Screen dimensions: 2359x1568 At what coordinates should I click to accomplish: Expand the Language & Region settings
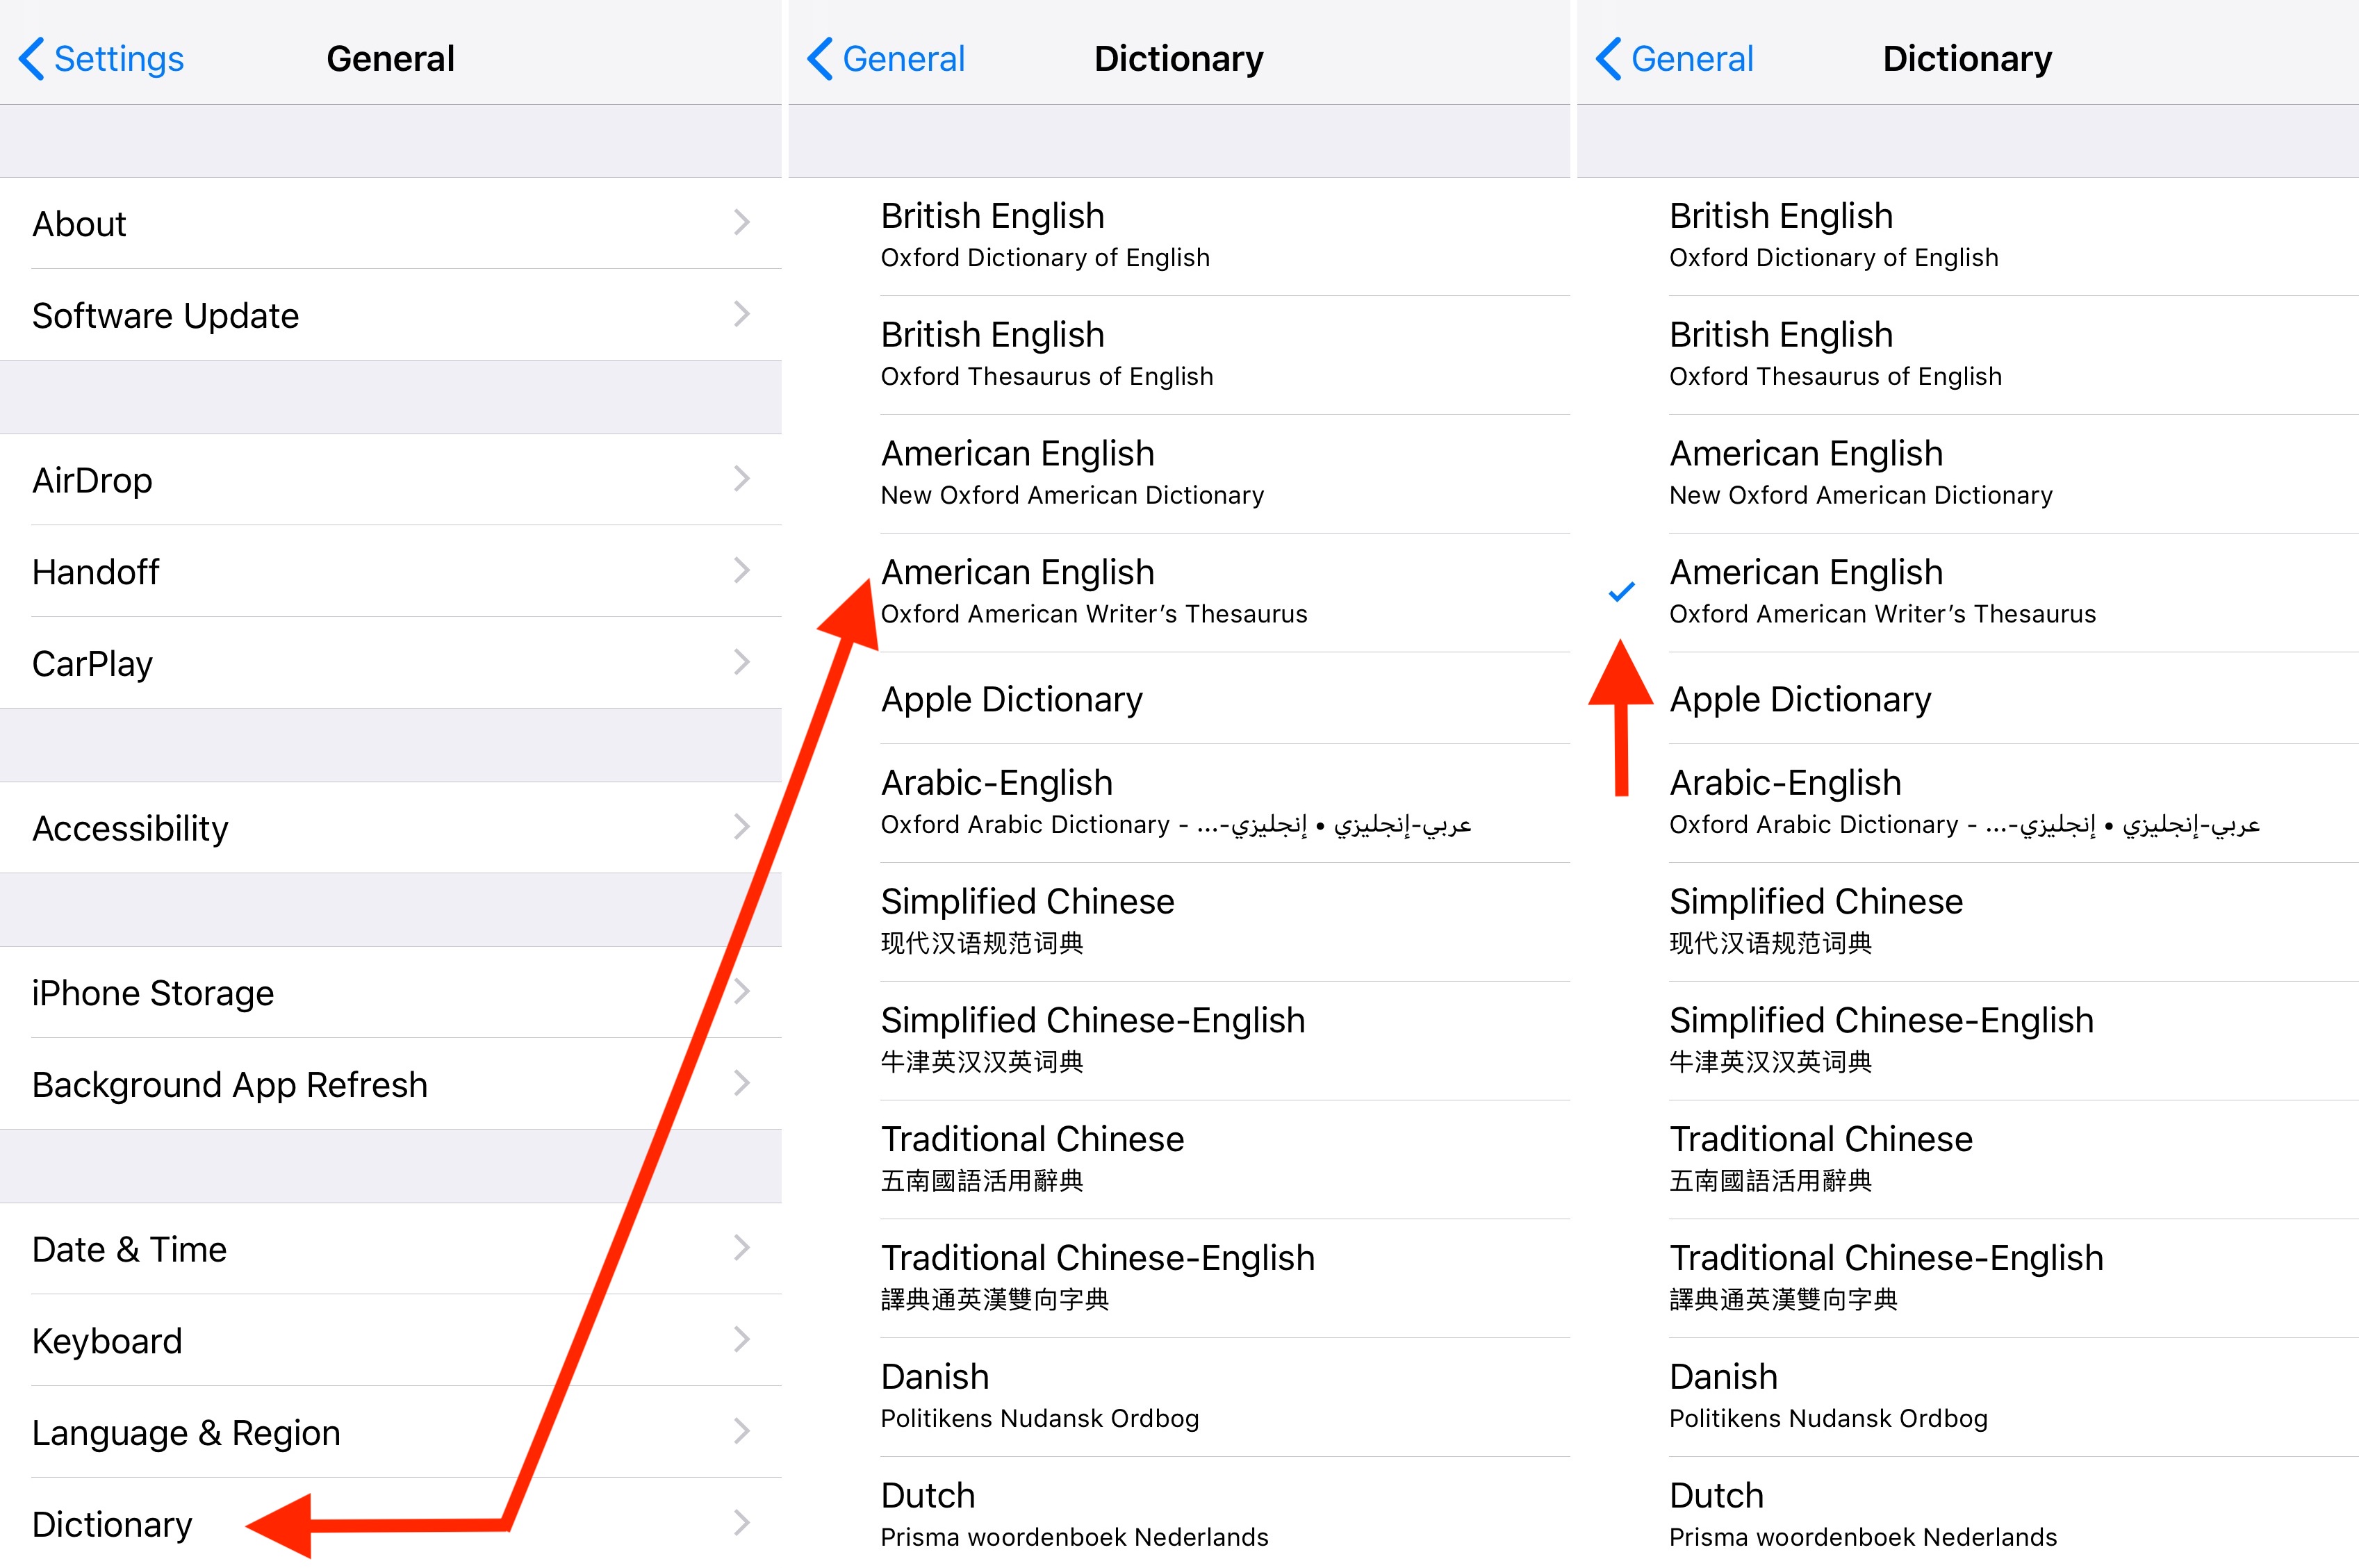coord(186,1432)
